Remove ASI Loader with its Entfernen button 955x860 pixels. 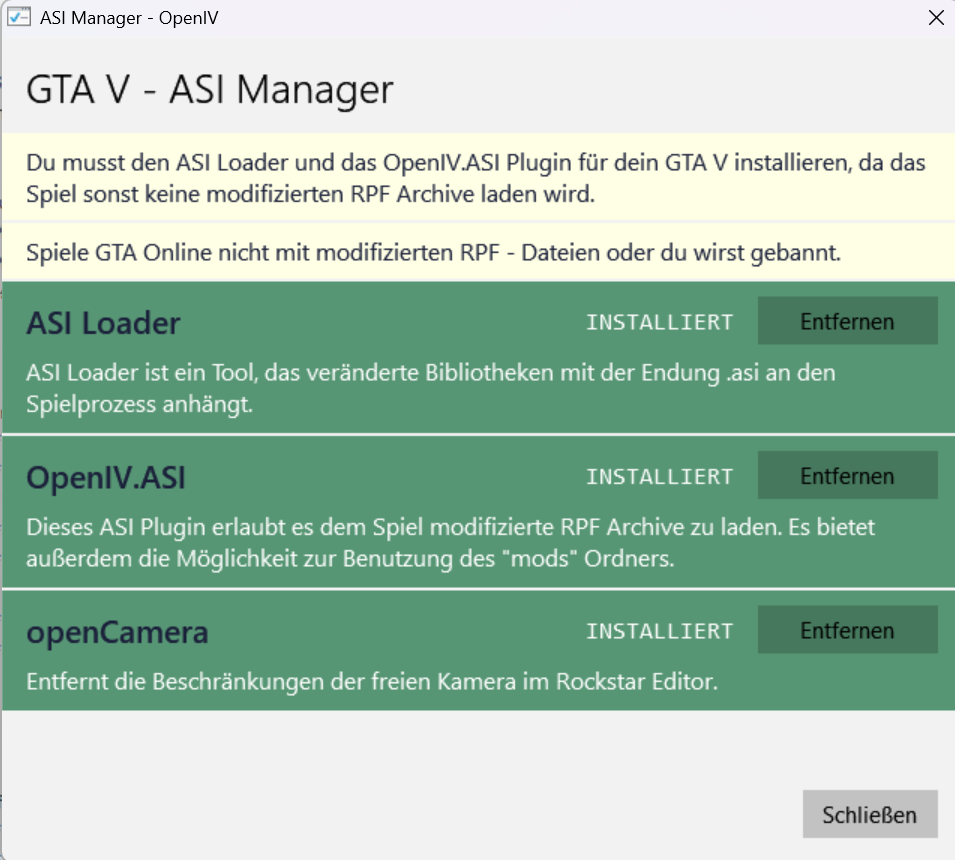tap(847, 321)
